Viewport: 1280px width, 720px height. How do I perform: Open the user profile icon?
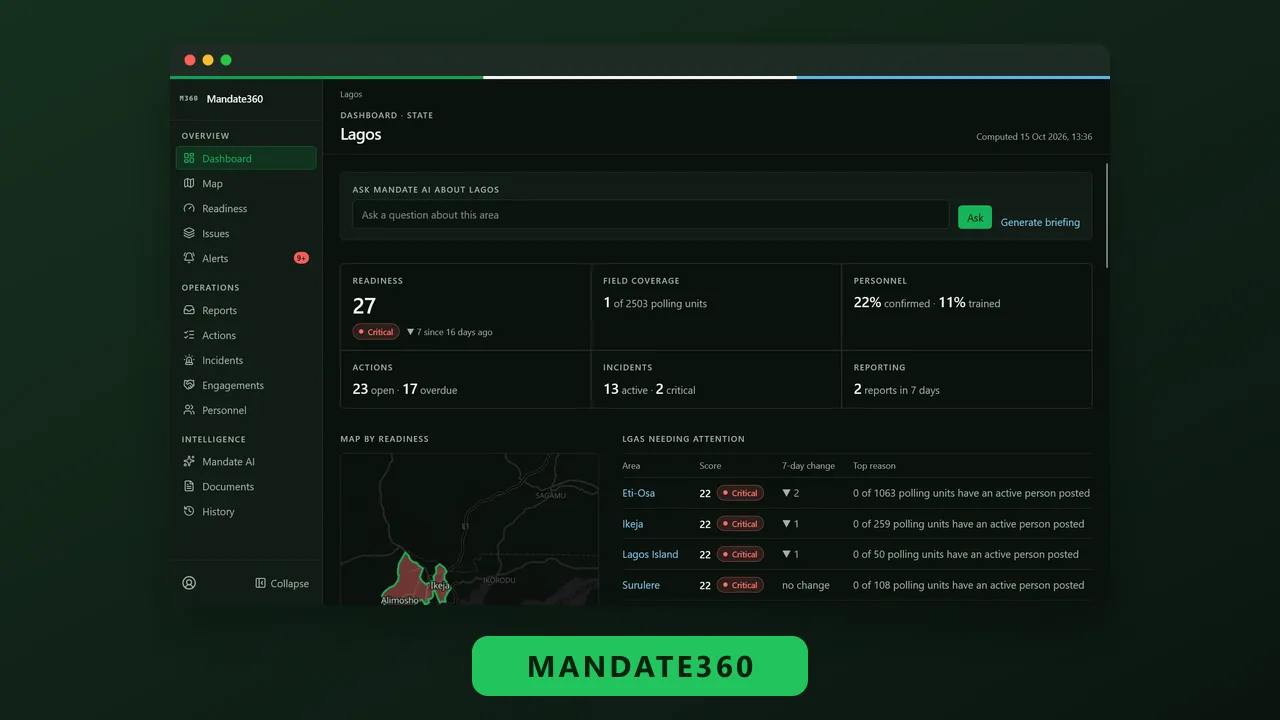coord(189,583)
